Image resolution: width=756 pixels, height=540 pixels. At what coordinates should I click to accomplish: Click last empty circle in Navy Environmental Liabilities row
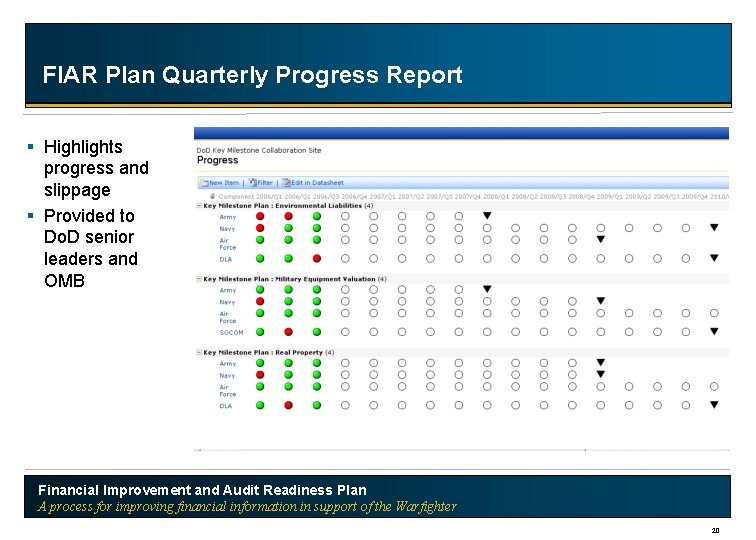[x=686, y=228]
